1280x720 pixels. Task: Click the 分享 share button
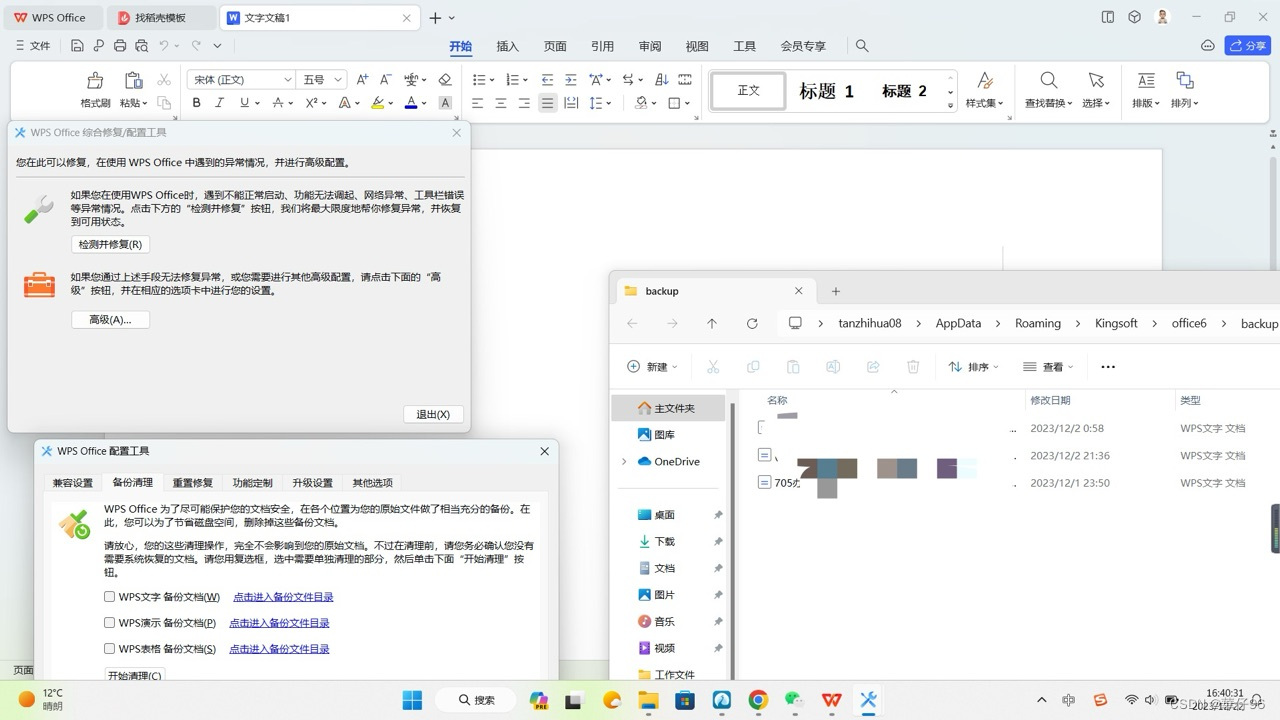(1248, 46)
